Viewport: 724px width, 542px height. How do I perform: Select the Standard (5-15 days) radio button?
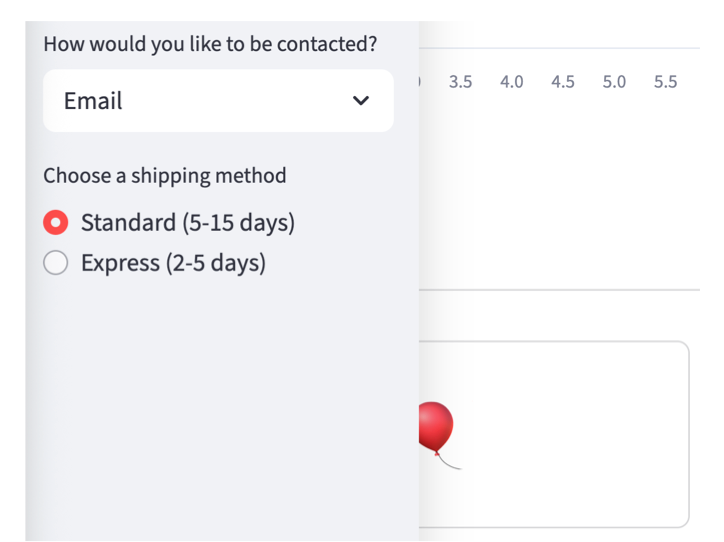pos(56,222)
